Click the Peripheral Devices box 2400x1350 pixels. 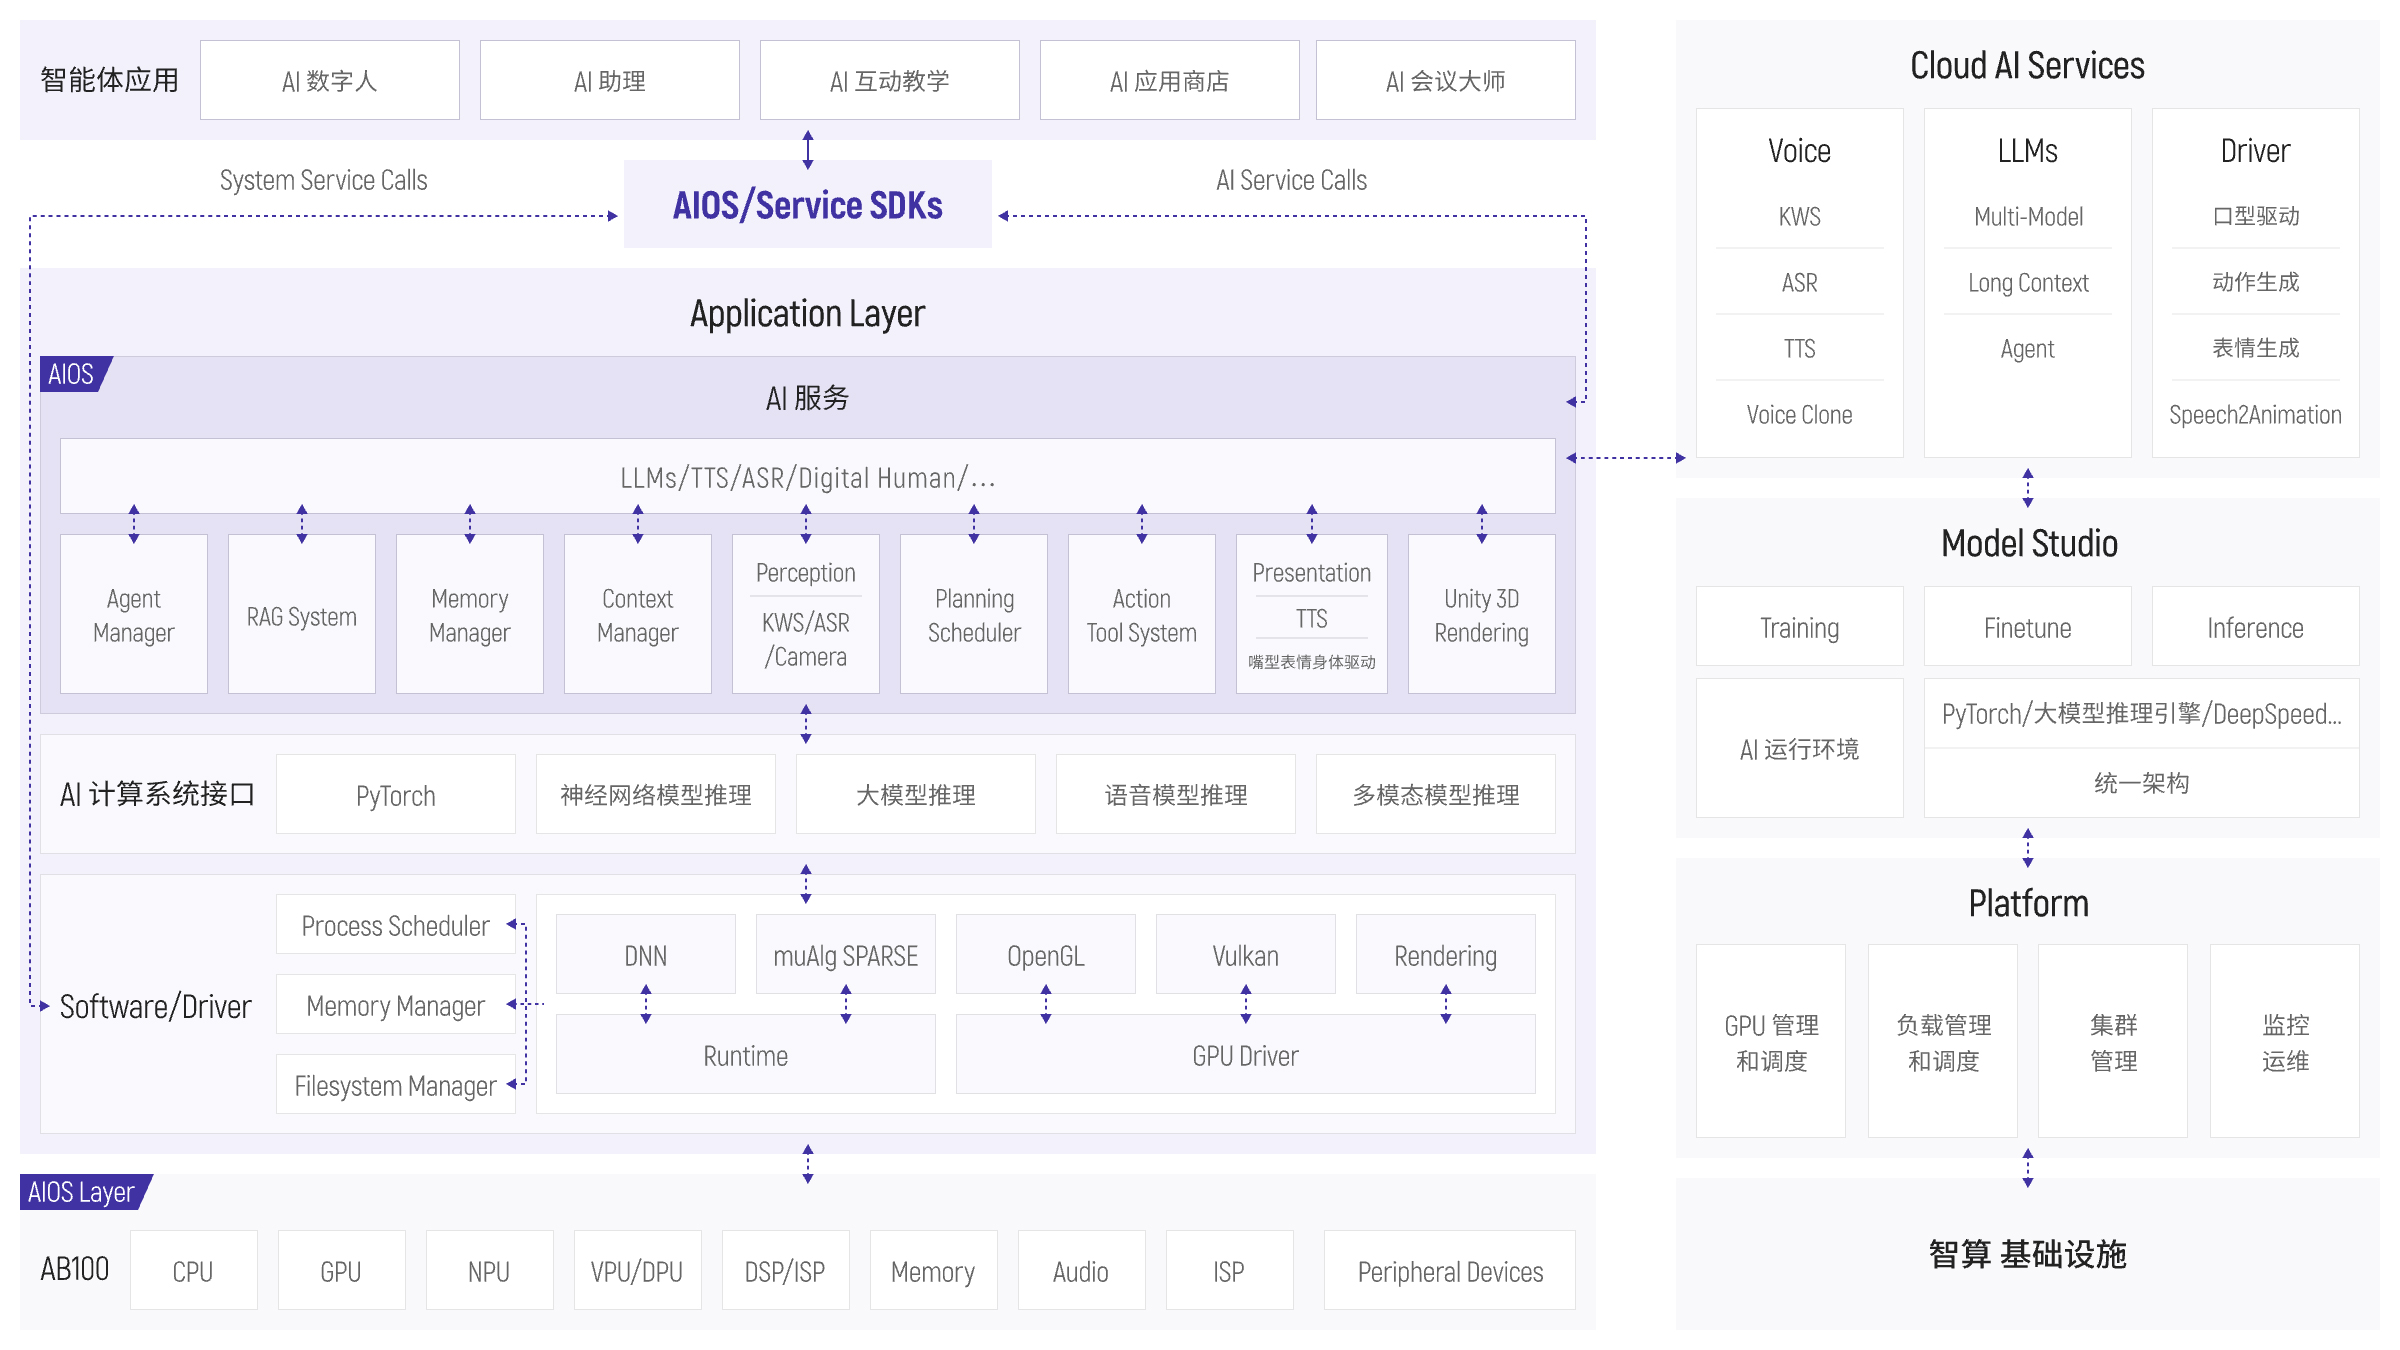click(1449, 1271)
